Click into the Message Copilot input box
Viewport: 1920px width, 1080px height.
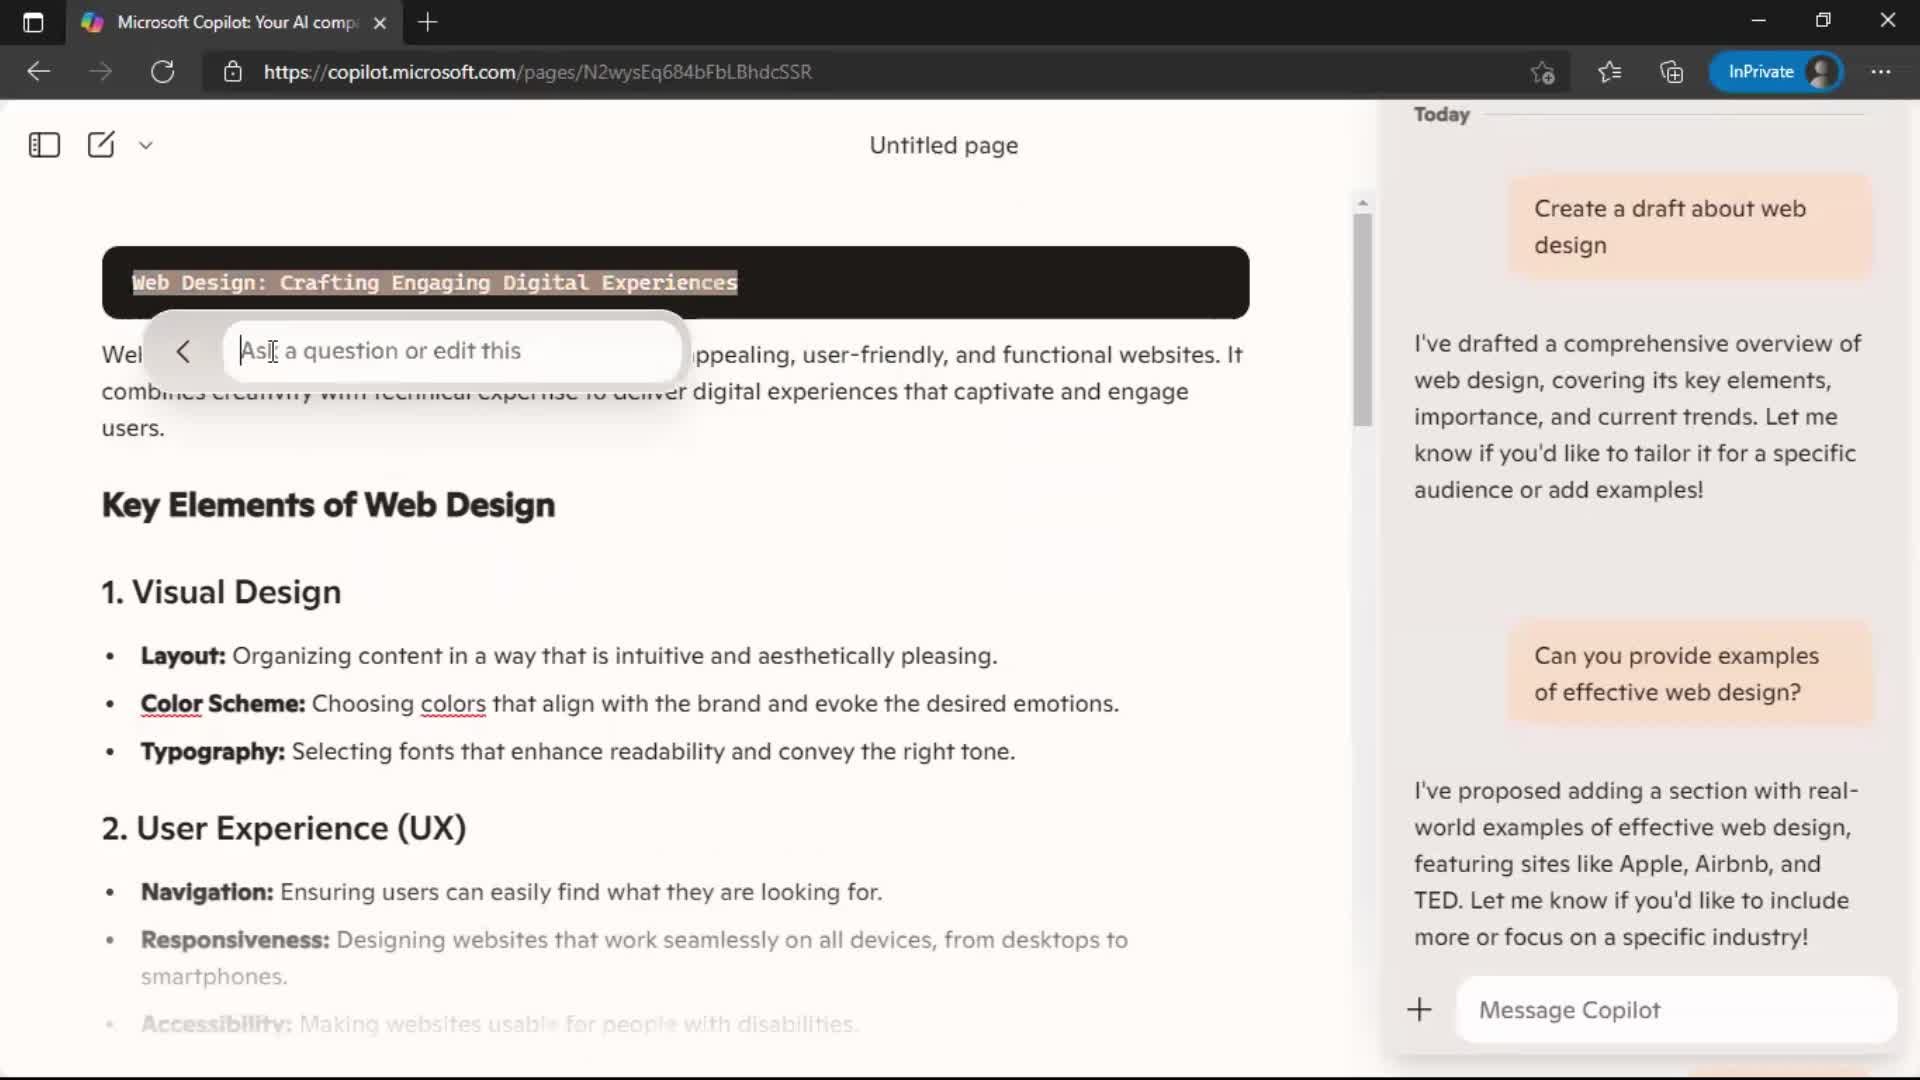pos(1676,1010)
